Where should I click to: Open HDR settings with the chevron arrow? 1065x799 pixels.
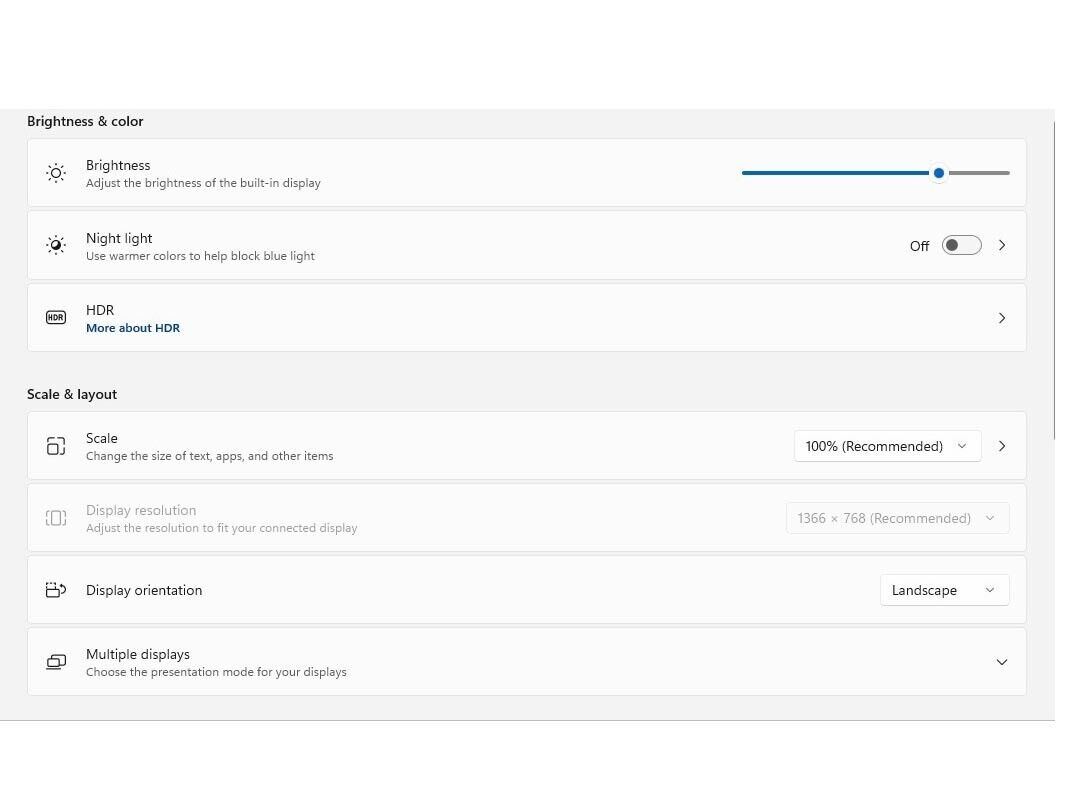point(1001,318)
